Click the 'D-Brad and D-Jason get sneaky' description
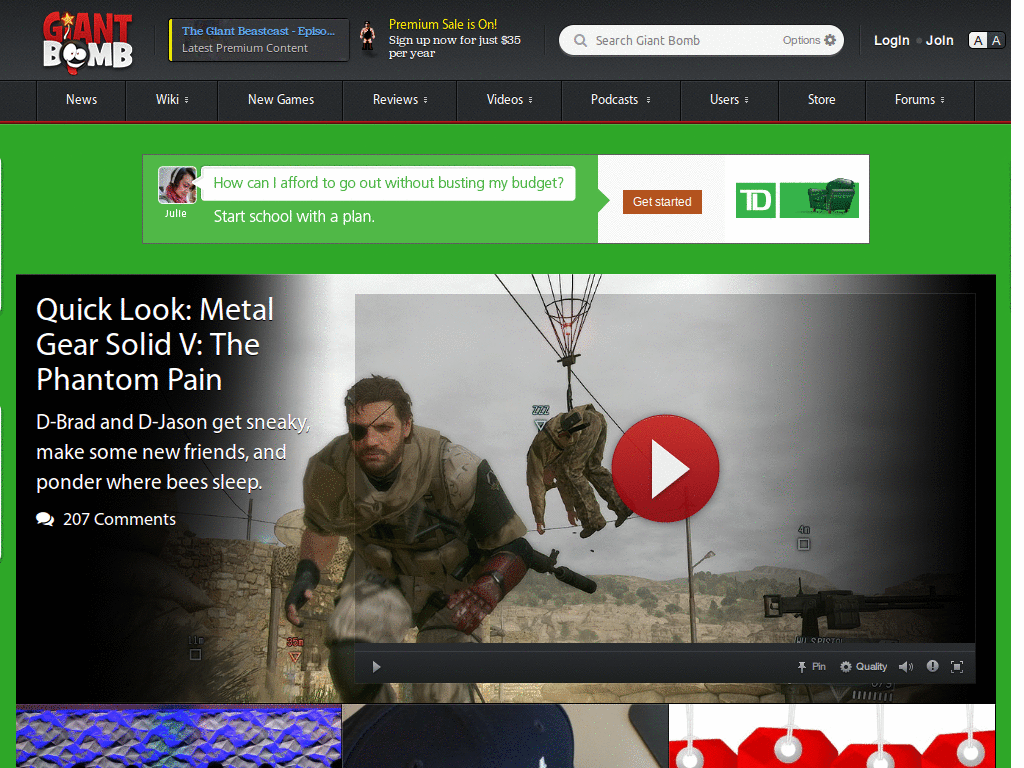This screenshot has height=768, width=1024. click(173, 452)
